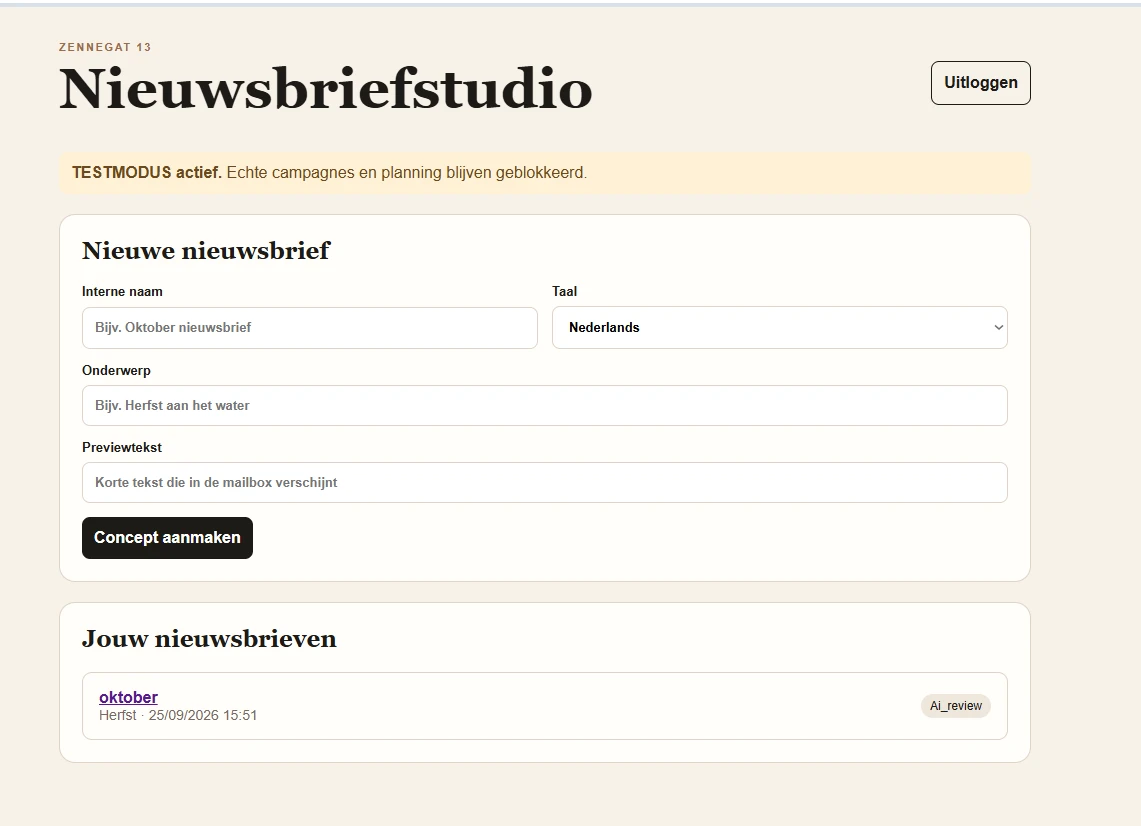
Task: Click the Nieuwe nieuwsbrief heading
Action: 206,250
